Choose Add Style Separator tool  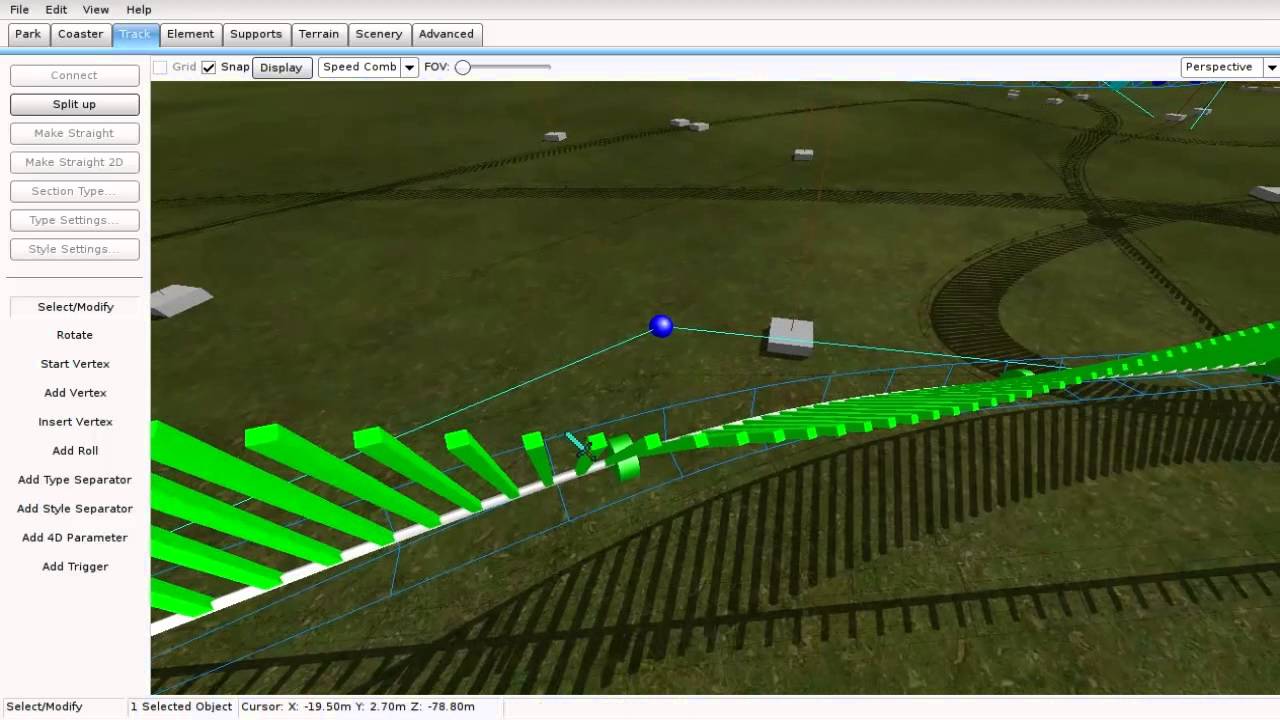[75, 509]
